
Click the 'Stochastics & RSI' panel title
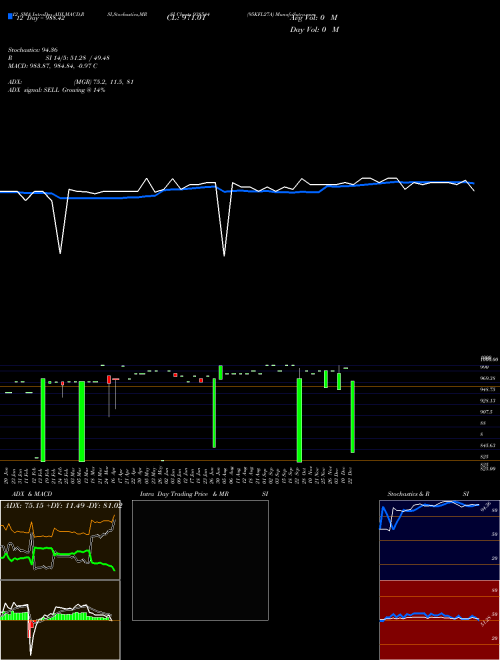[x=428, y=494]
